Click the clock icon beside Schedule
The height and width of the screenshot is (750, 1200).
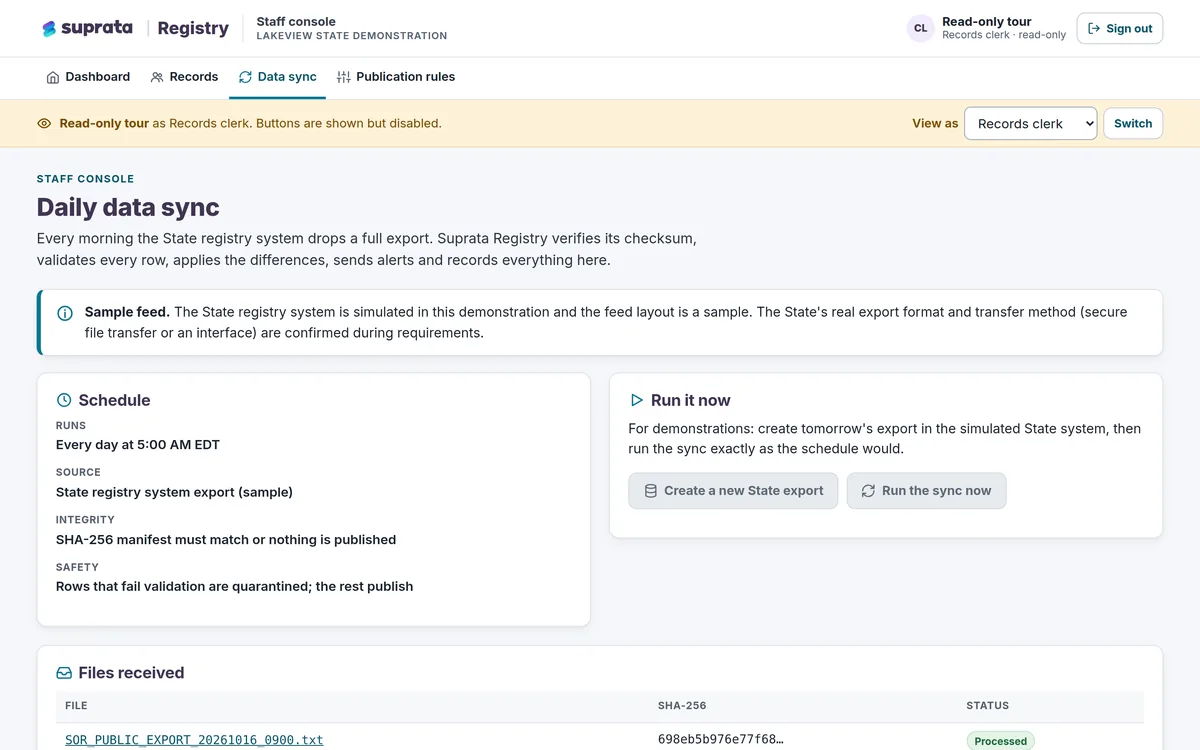[64, 400]
